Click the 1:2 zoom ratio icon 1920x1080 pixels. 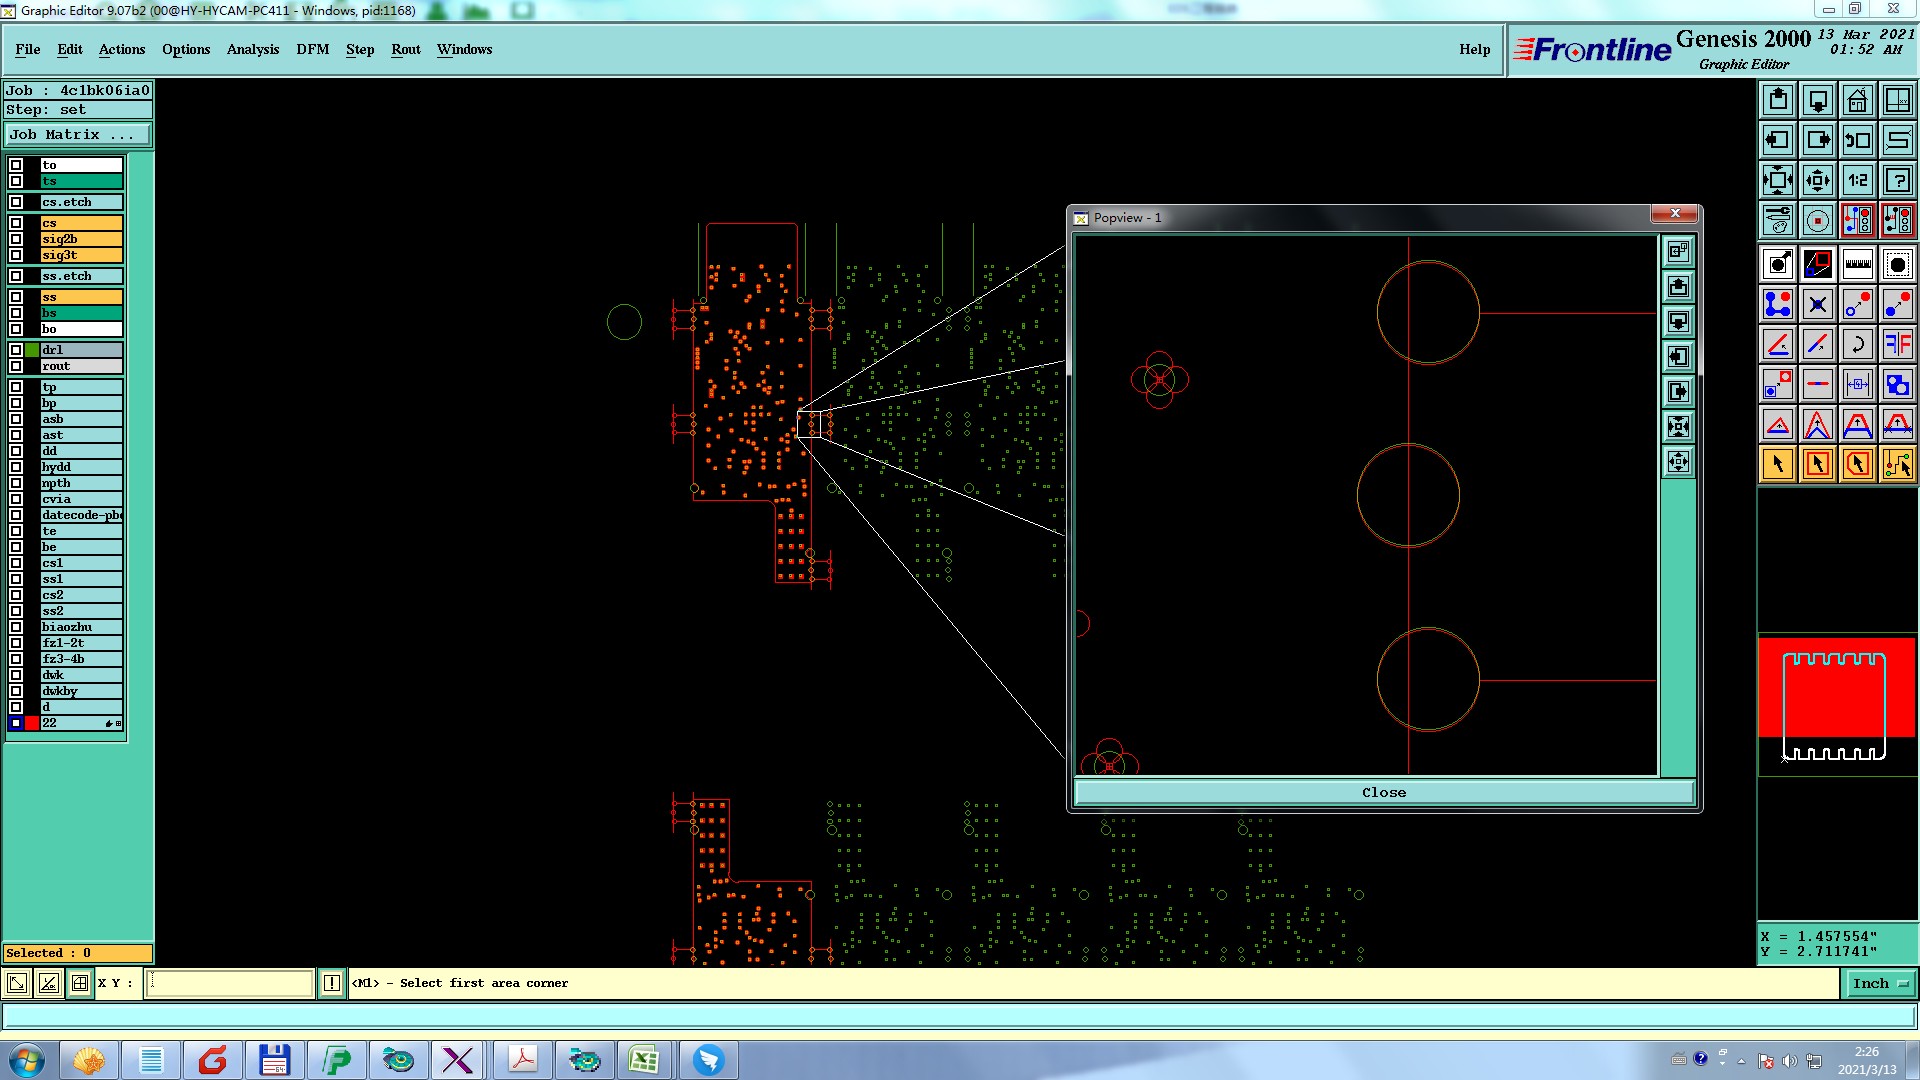pyautogui.click(x=1857, y=180)
